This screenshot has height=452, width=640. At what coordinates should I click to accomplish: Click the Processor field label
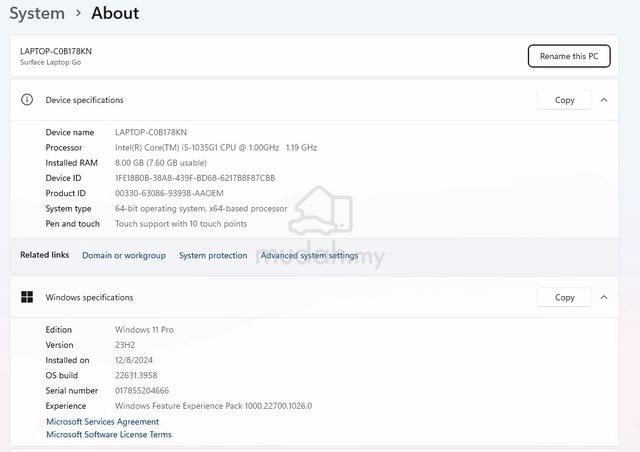pos(64,147)
